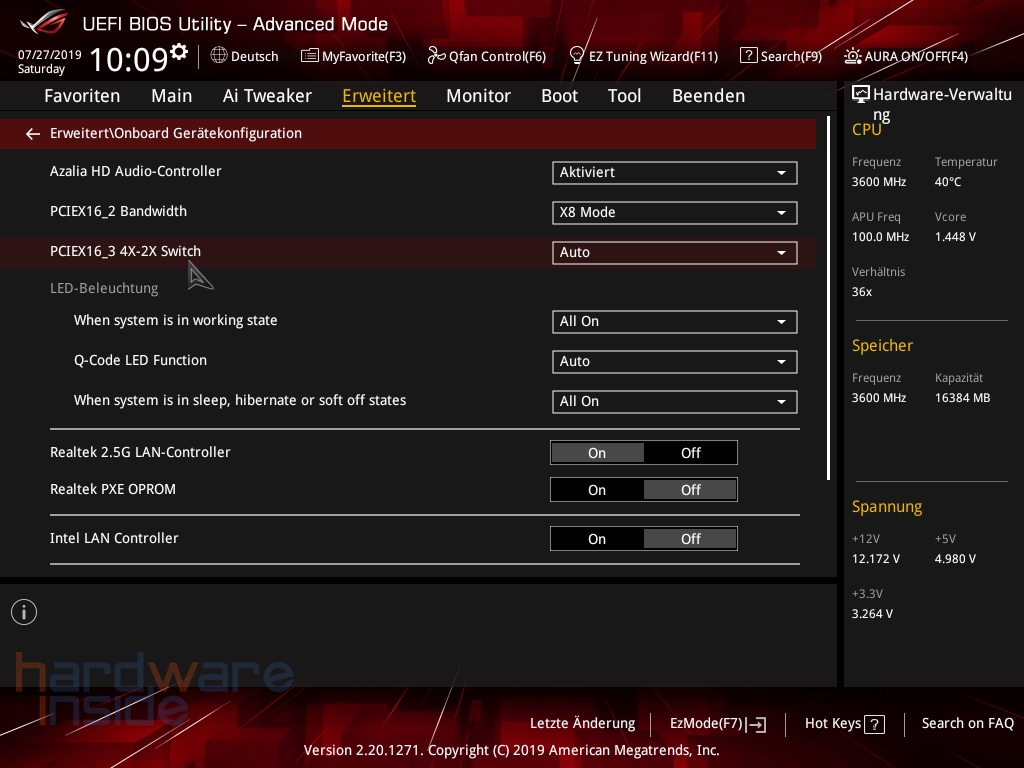Open sleep/hibernate LED states dropdown
Image resolution: width=1024 pixels, height=768 pixels.
(675, 402)
